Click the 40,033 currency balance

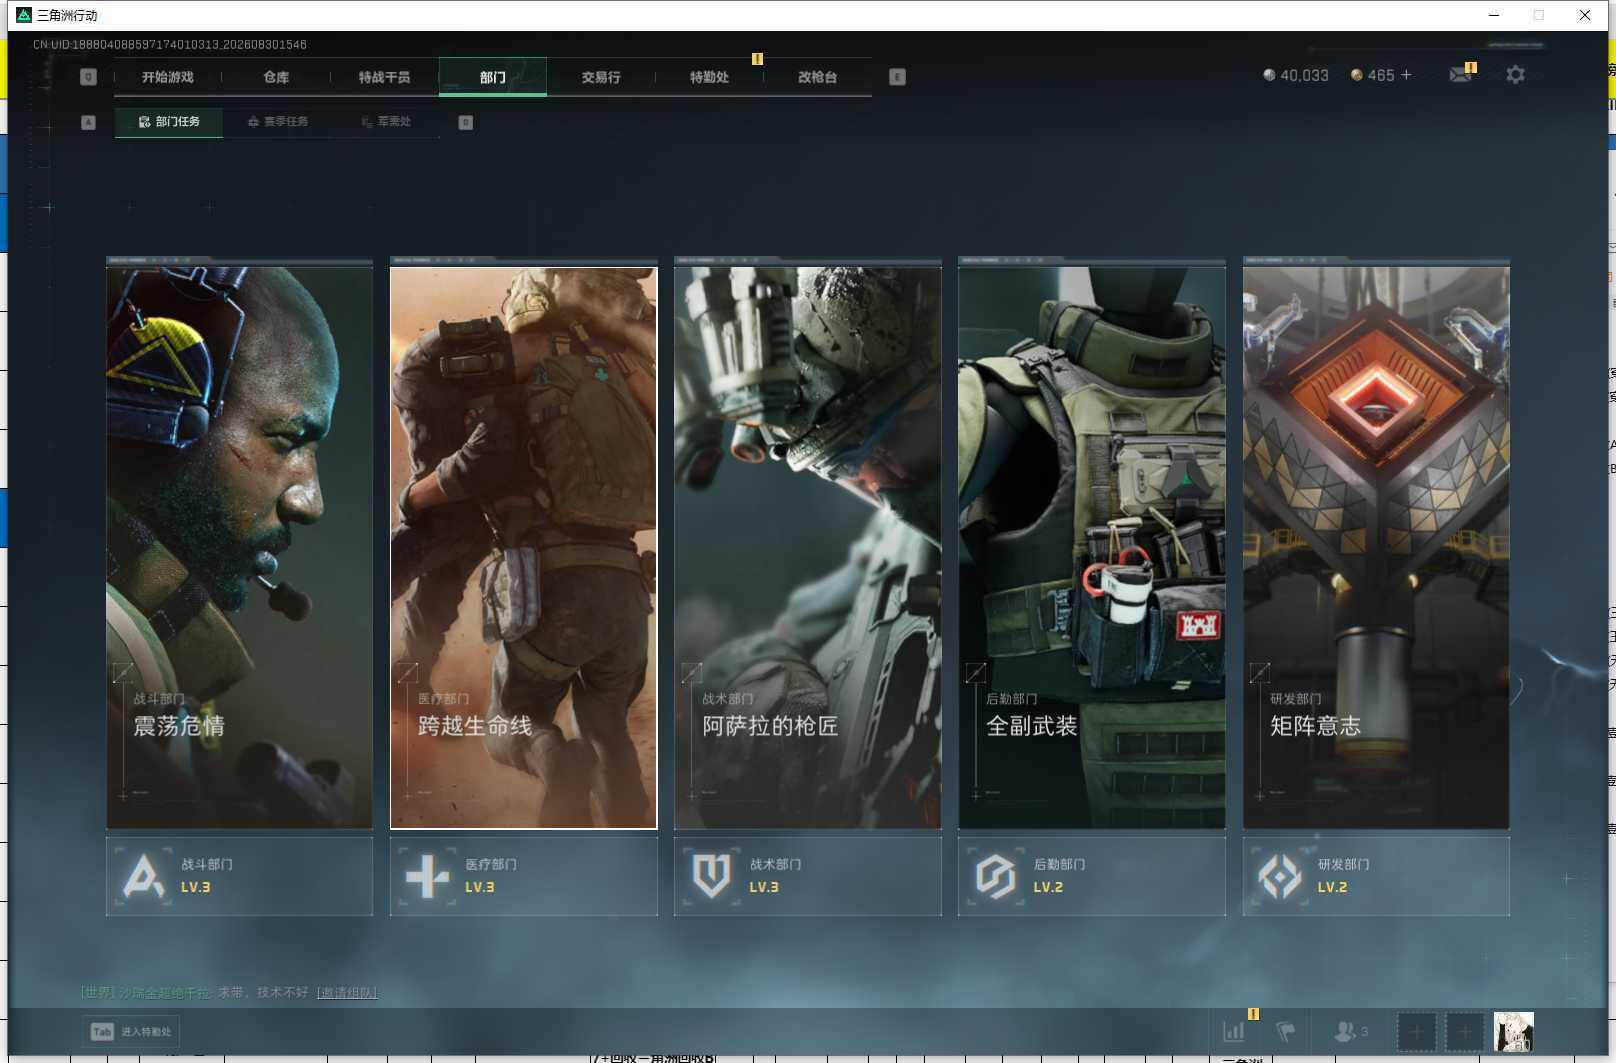click(x=1305, y=75)
